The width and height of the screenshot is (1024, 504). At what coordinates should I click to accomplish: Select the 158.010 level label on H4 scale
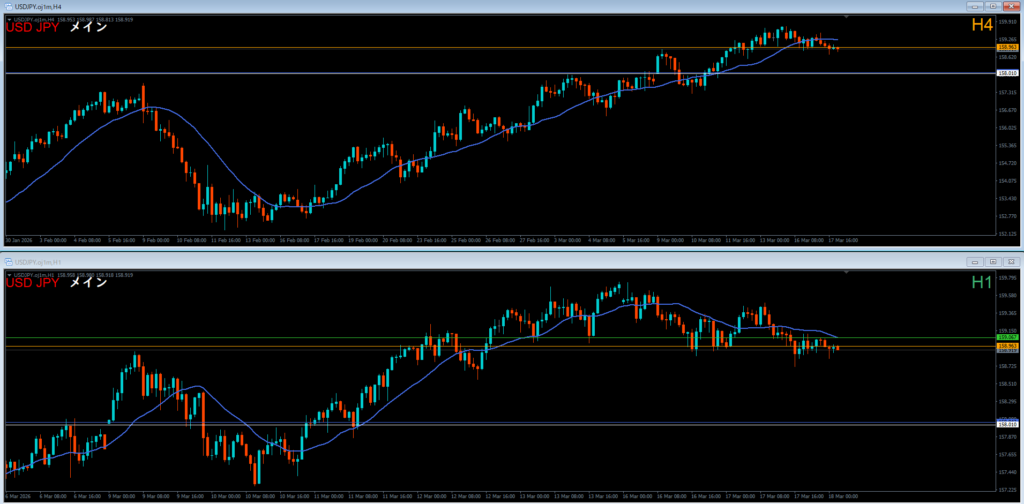[1007, 73]
